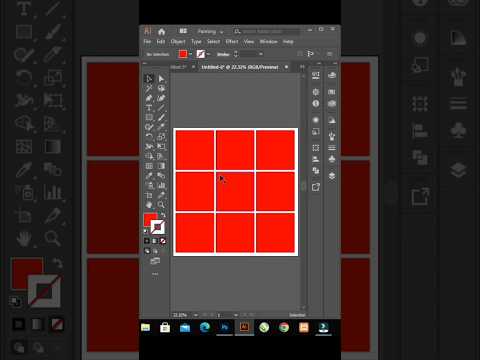This screenshot has width=480, height=360.
Task: Enable Draw Behind mode
Action: point(155,251)
